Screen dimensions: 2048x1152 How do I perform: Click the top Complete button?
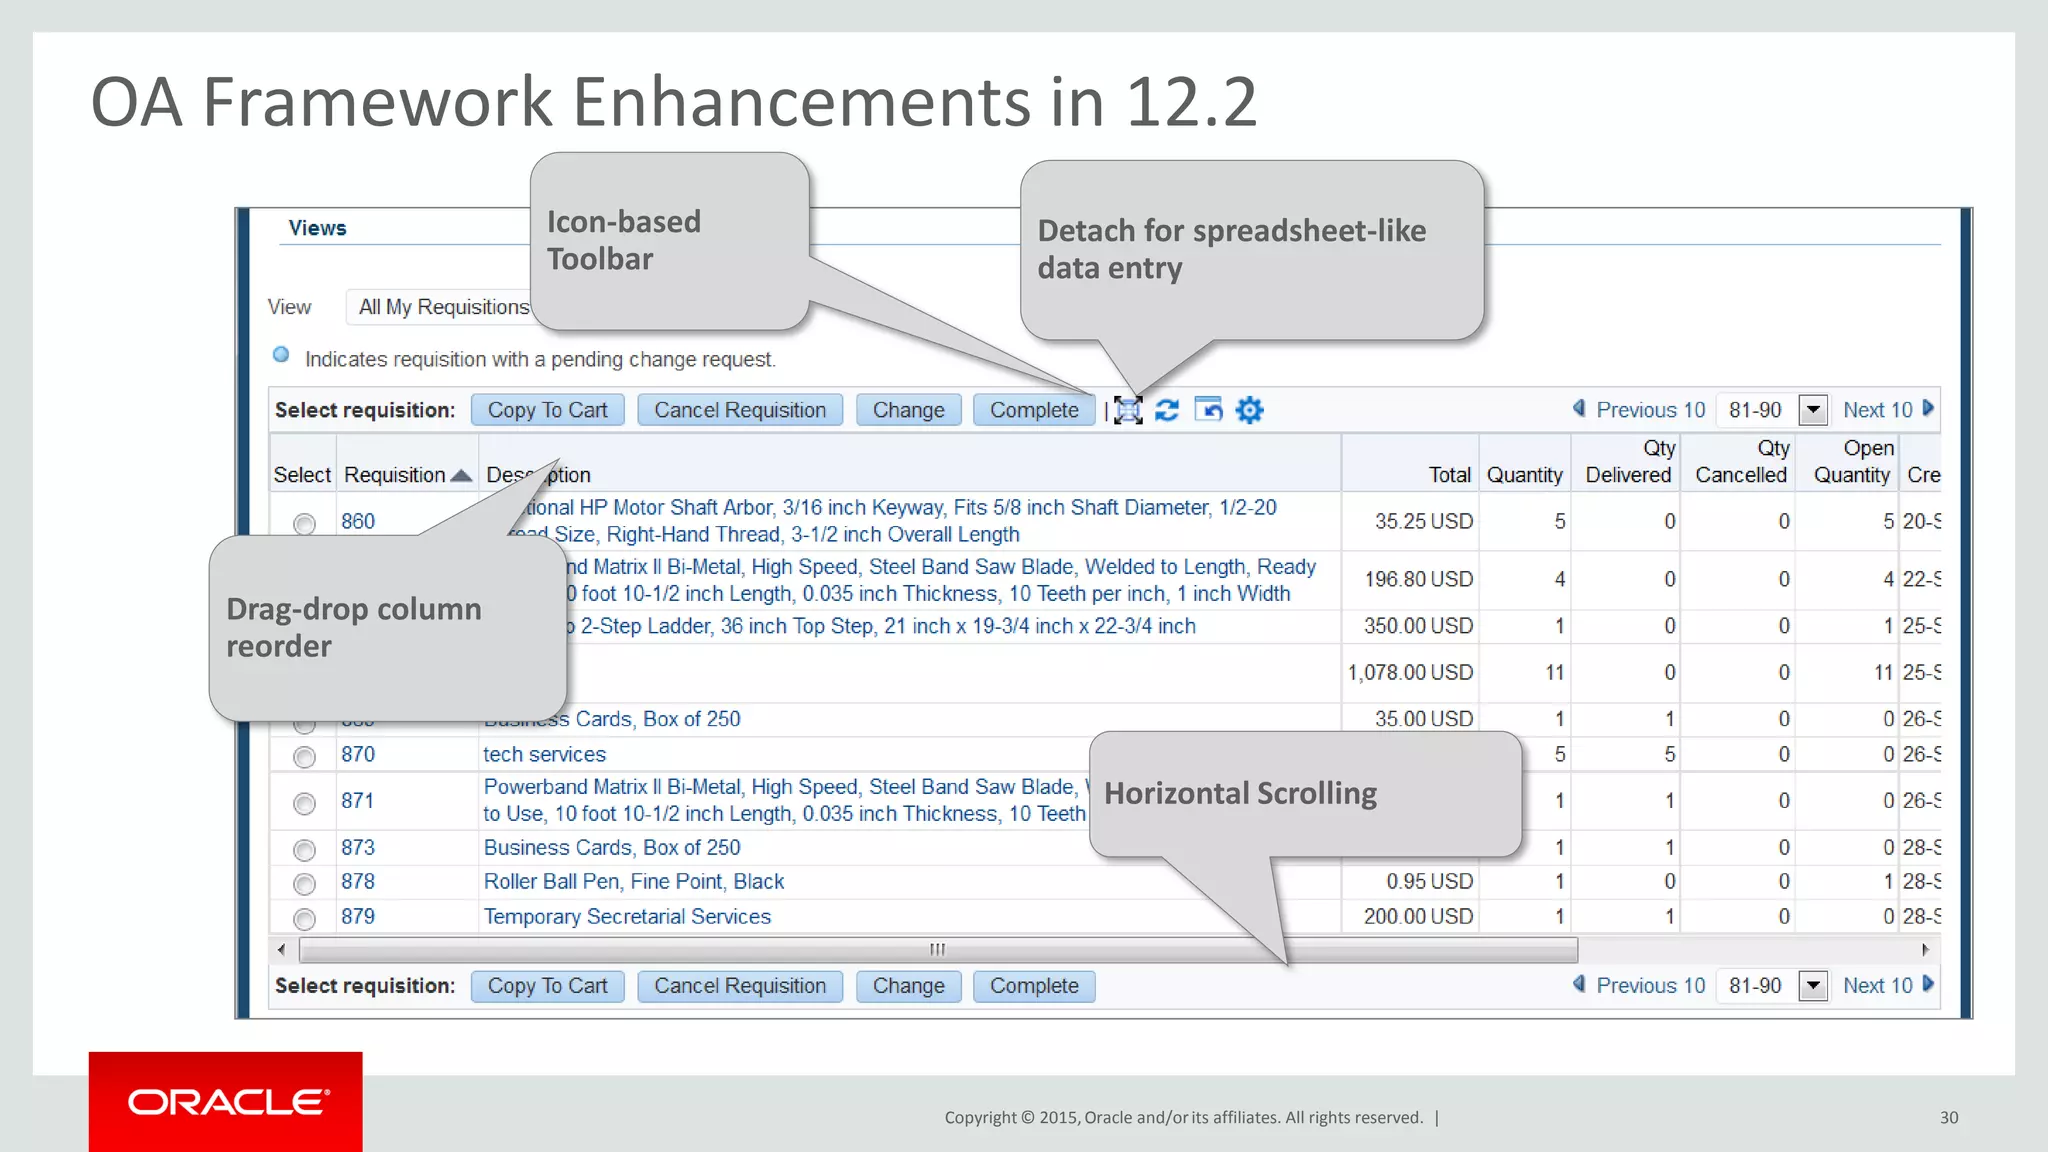(x=1034, y=410)
